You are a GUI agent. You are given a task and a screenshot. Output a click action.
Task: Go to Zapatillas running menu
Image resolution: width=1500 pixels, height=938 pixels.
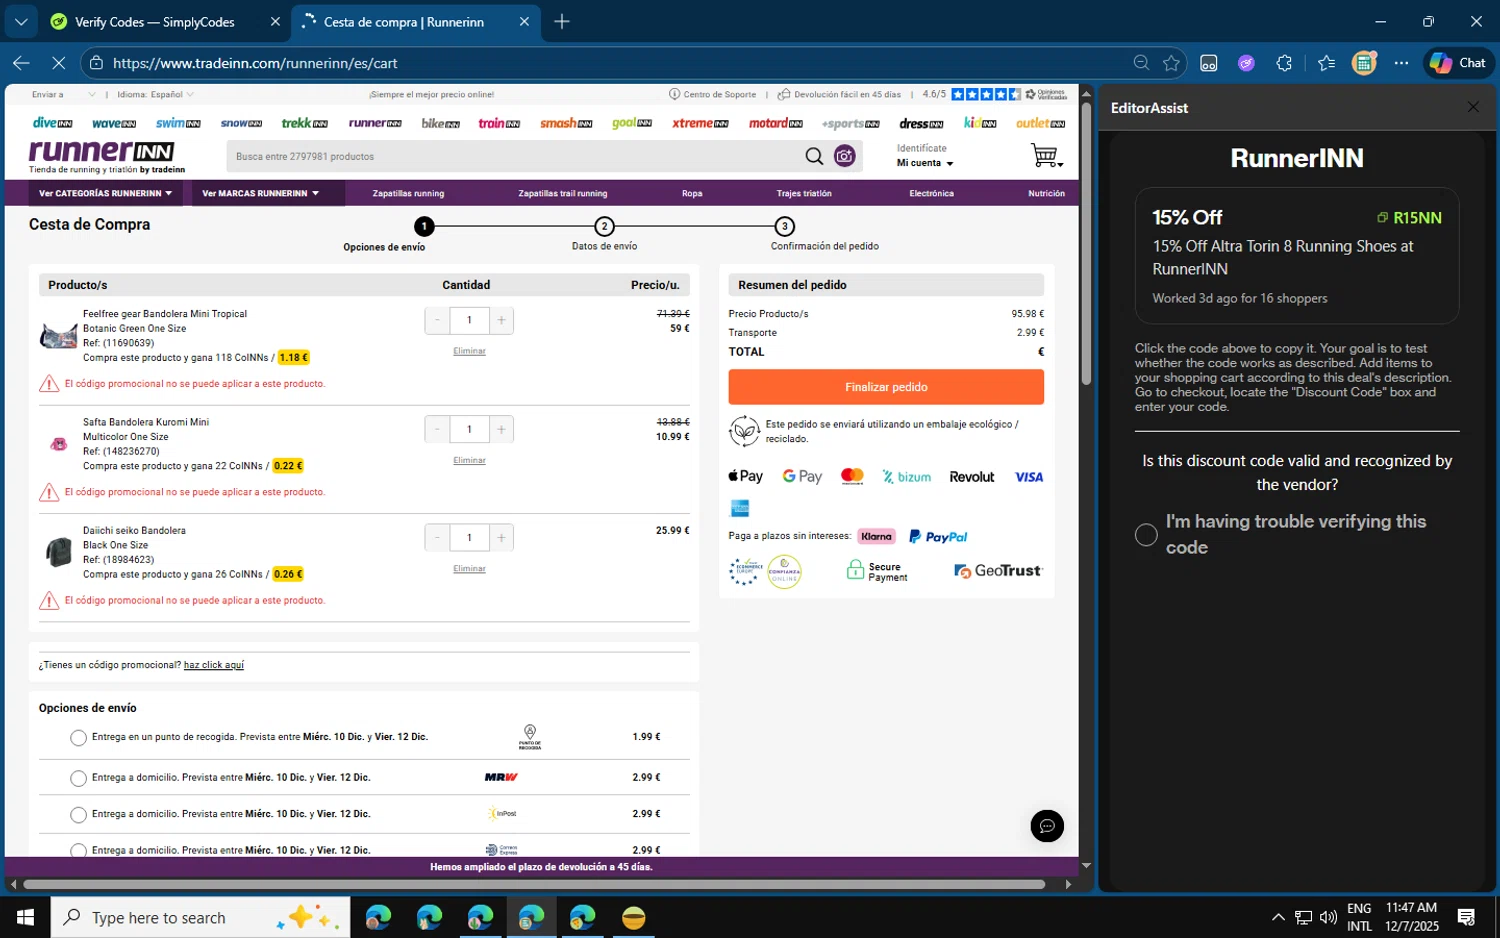(408, 194)
